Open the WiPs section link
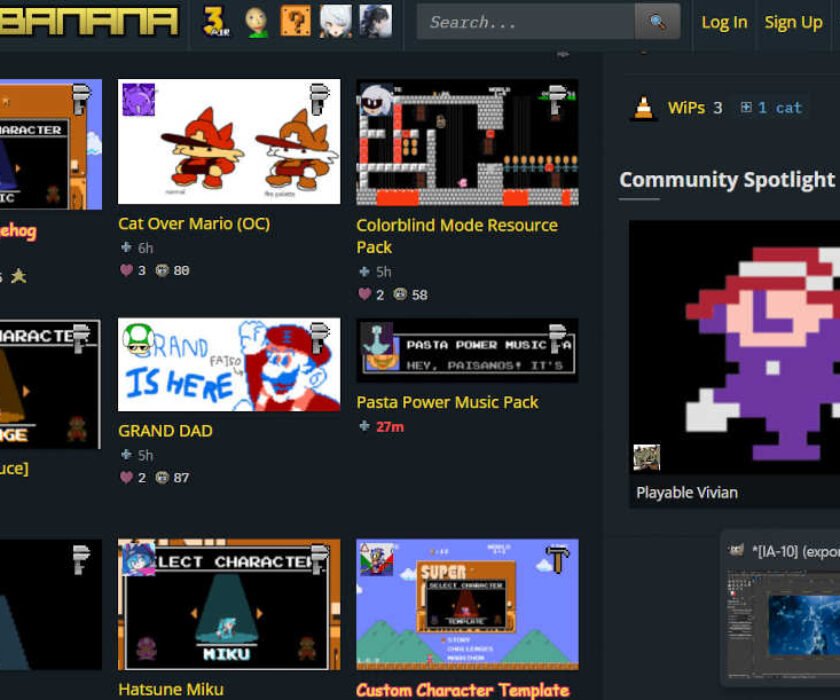This screenshot has height=700, width=840. click(x=686, y=108)
